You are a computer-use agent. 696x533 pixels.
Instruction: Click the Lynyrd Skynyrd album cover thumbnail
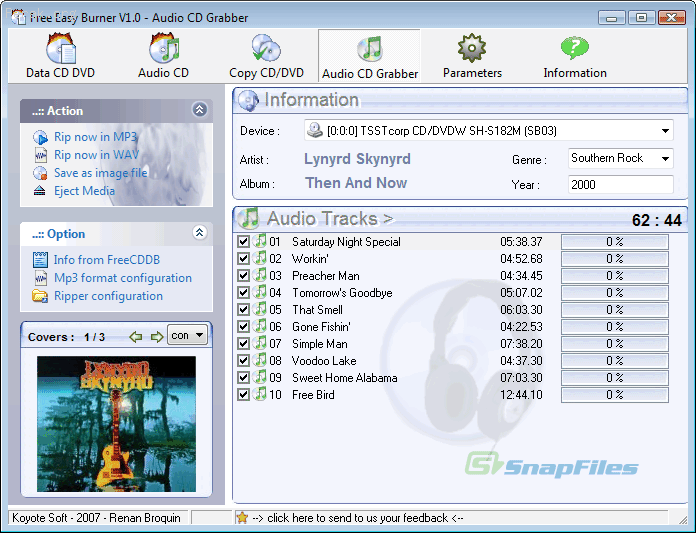coord(116,424)
